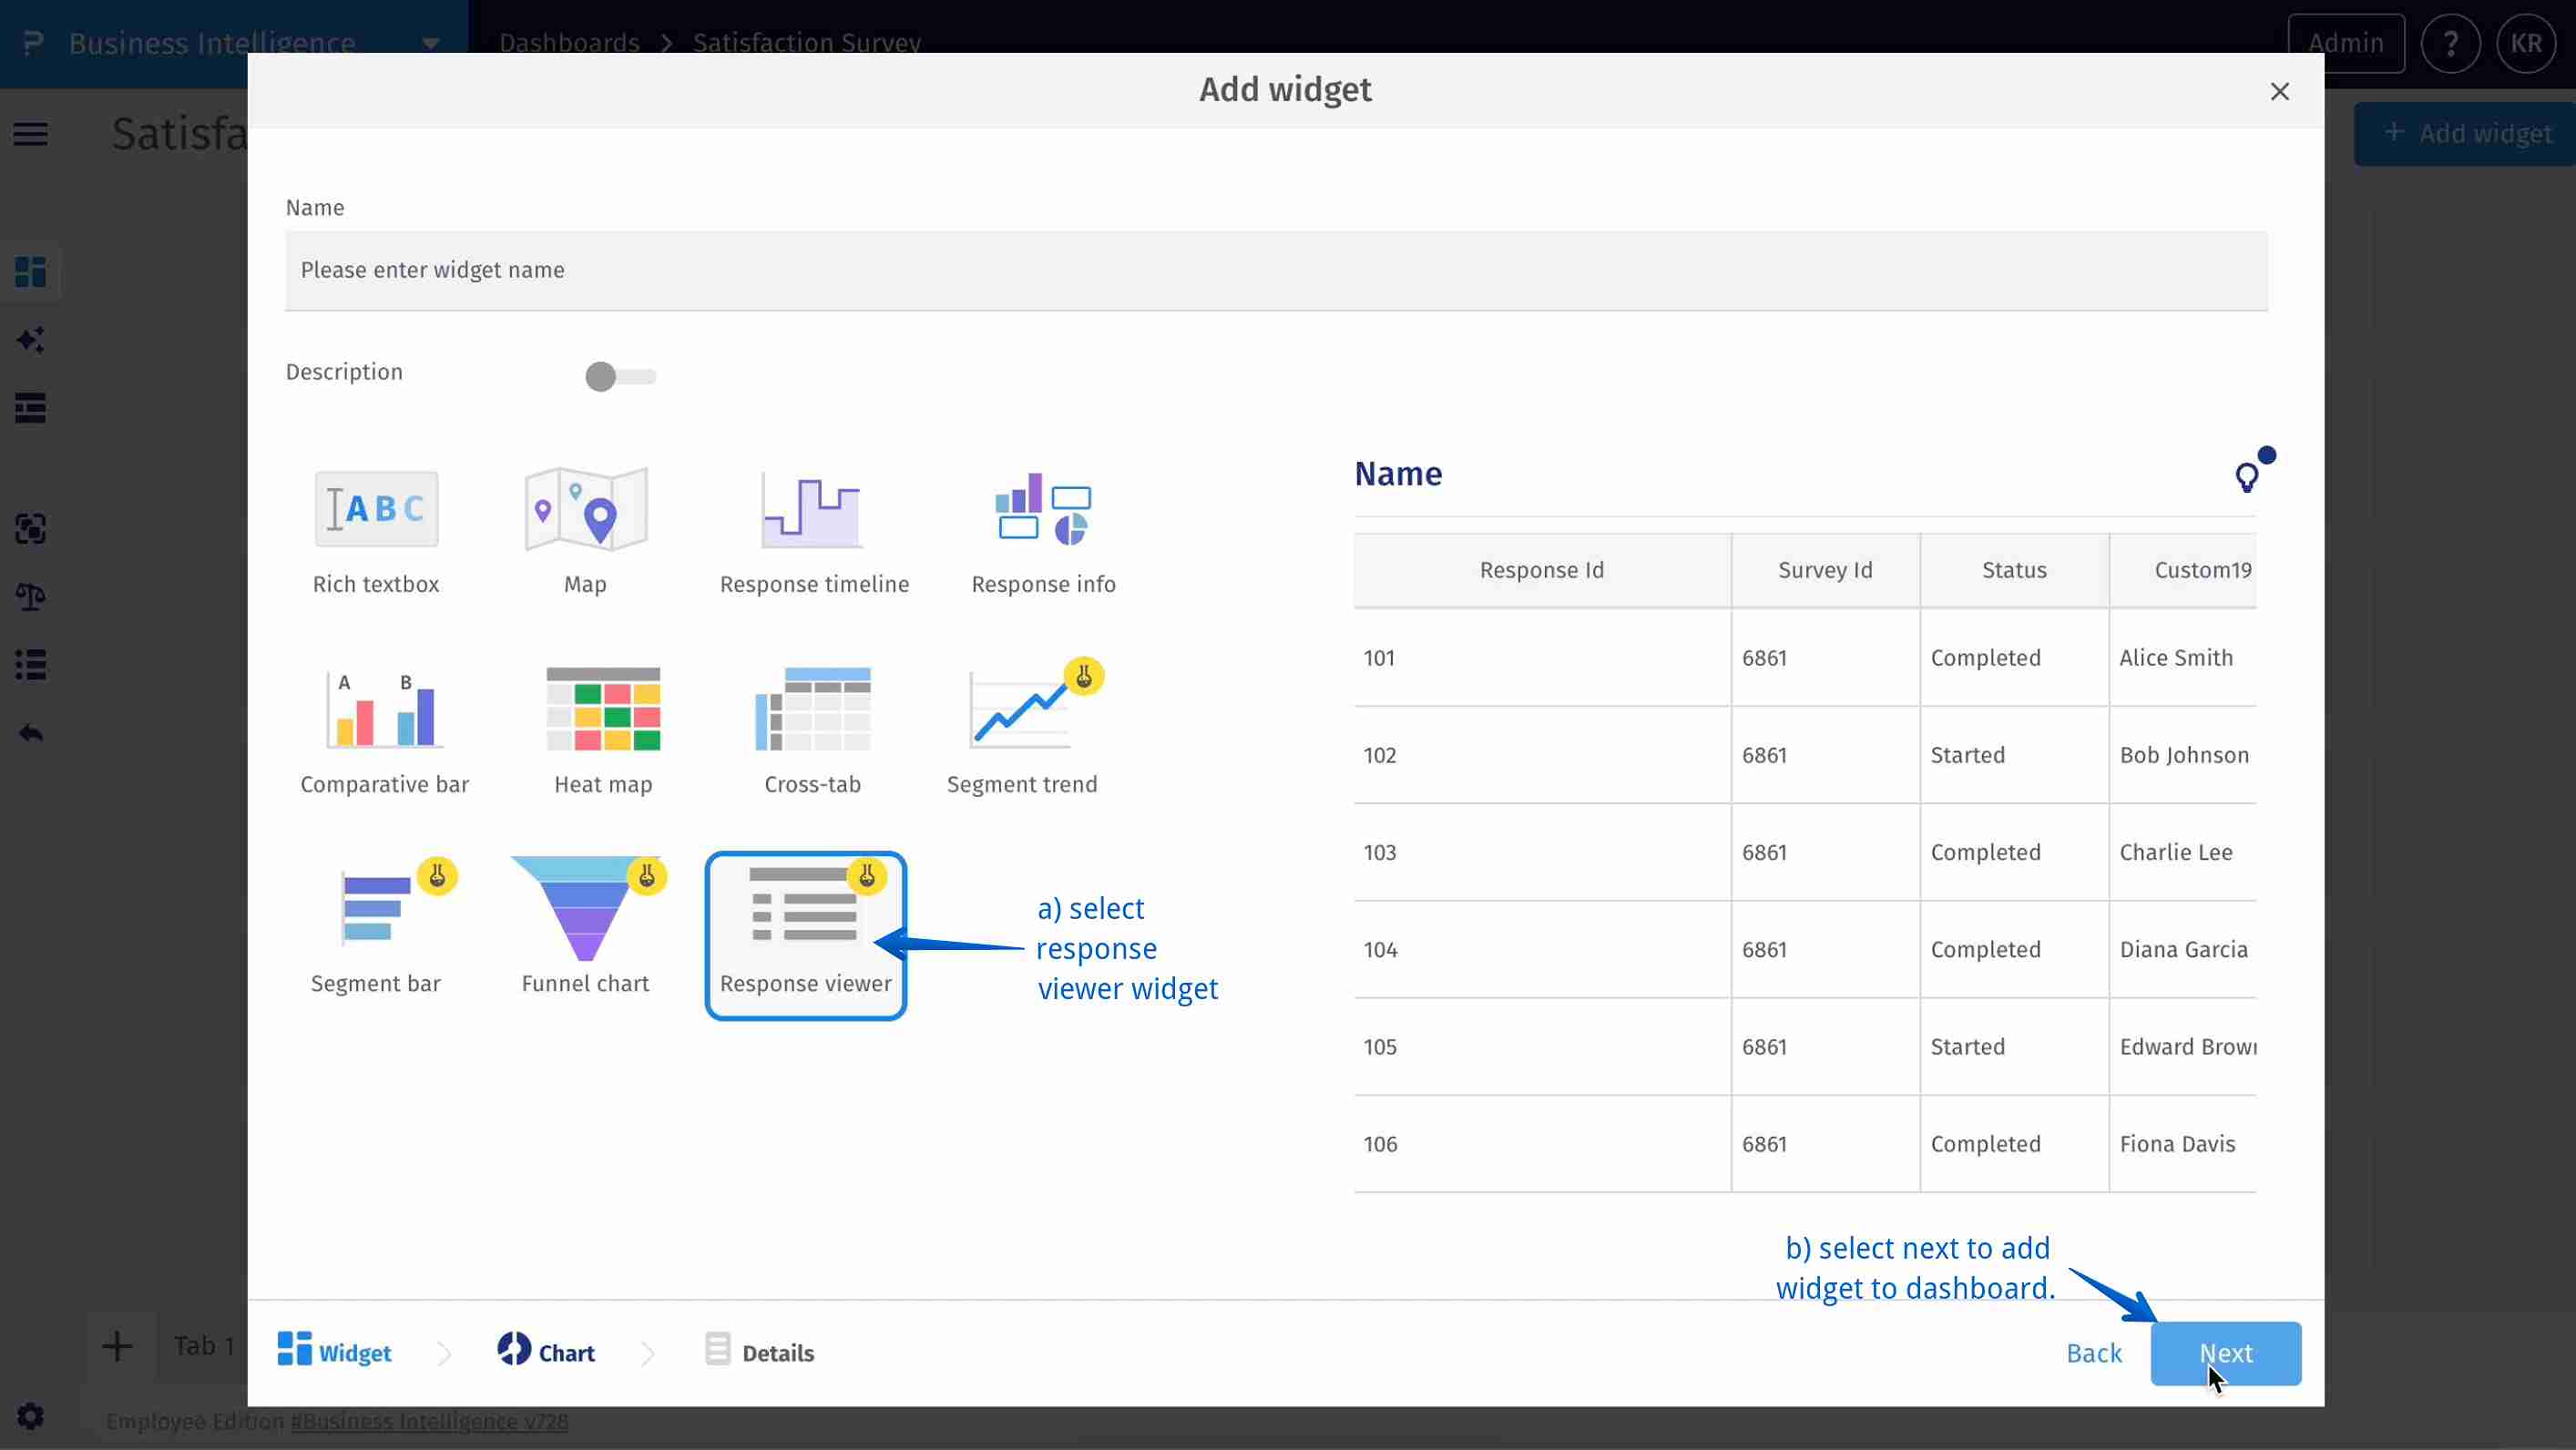The height and width of the screenshot is (1450, 2576).
Task: Click the Back link
Action: tap(2093, 1353)
